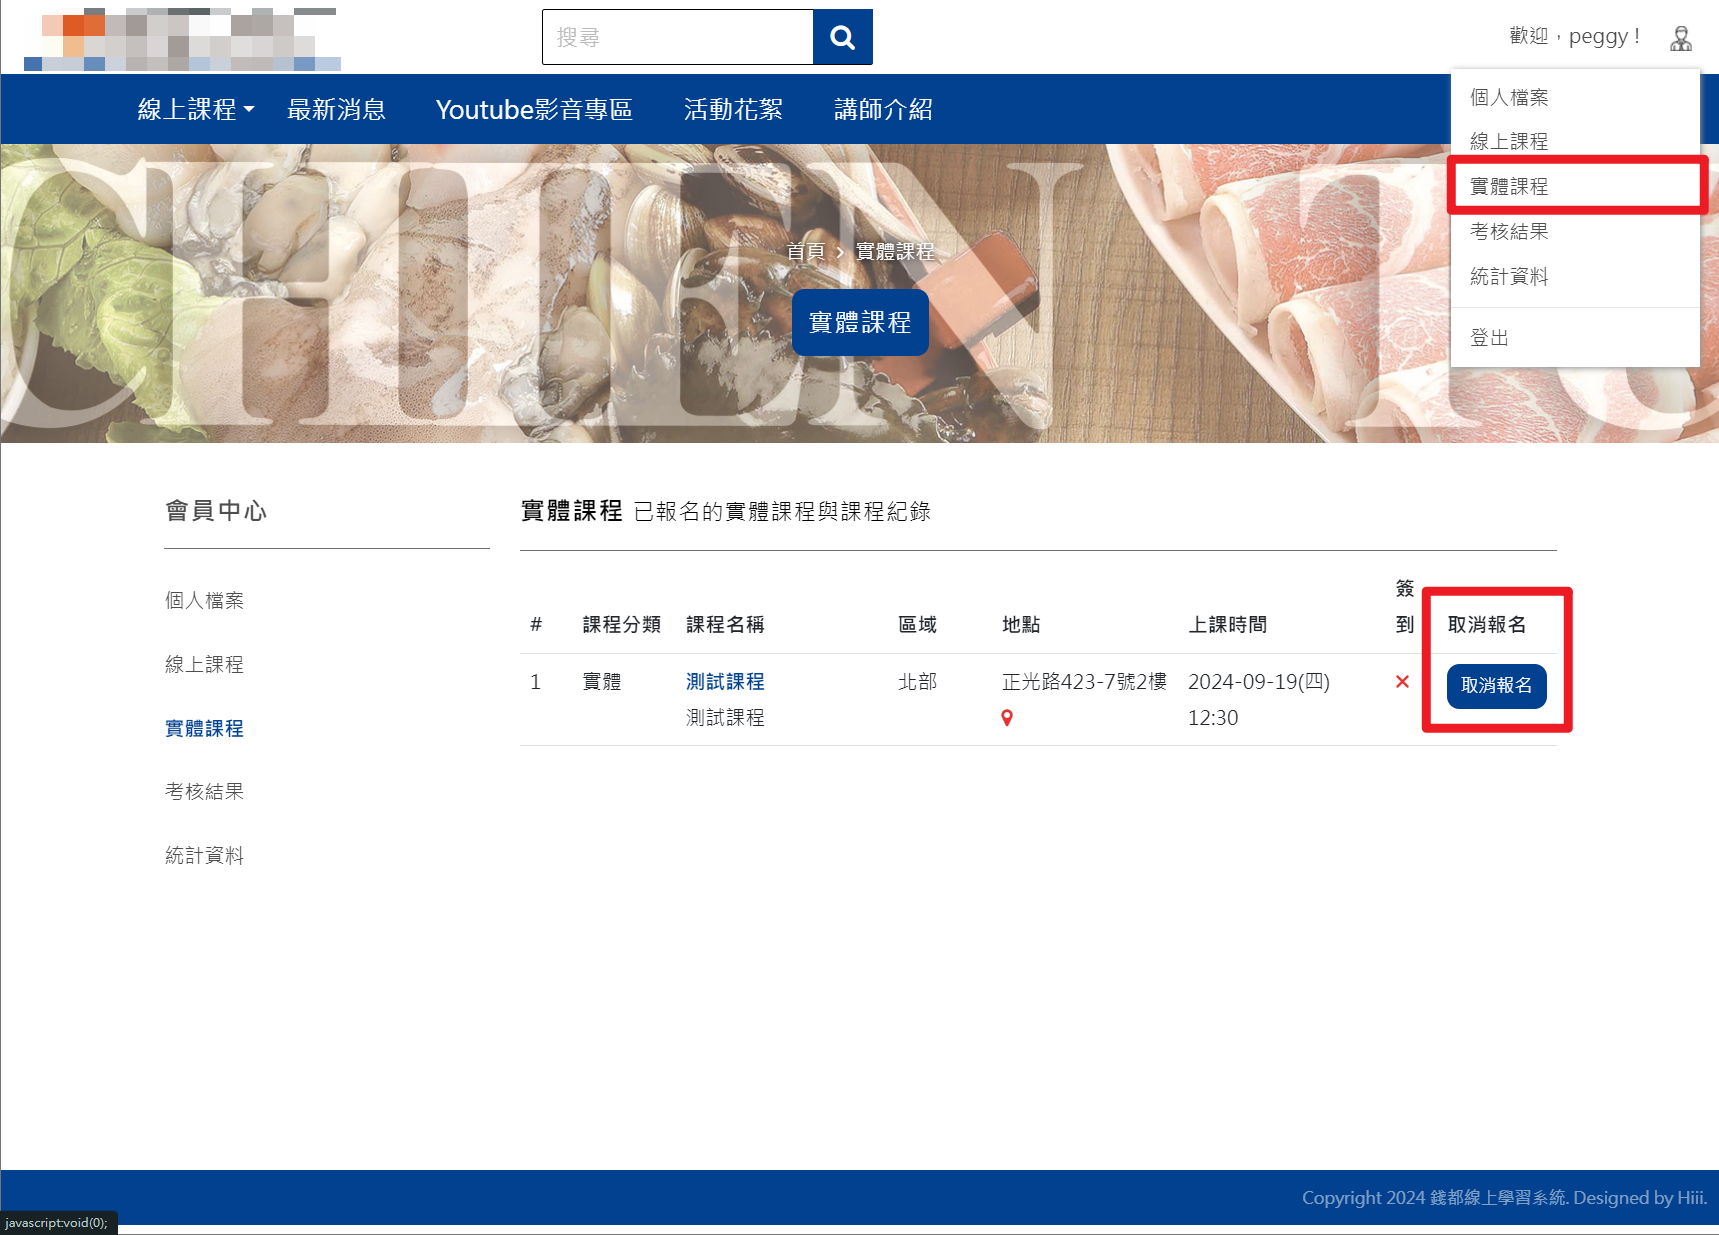Go to Youtube影音專區 page
The height and width of the screenshot is (1235, 1719).
point(534,109)
